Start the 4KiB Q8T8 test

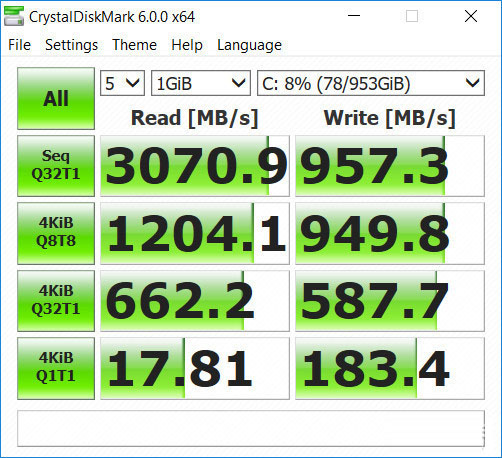(x=56, y=233)
